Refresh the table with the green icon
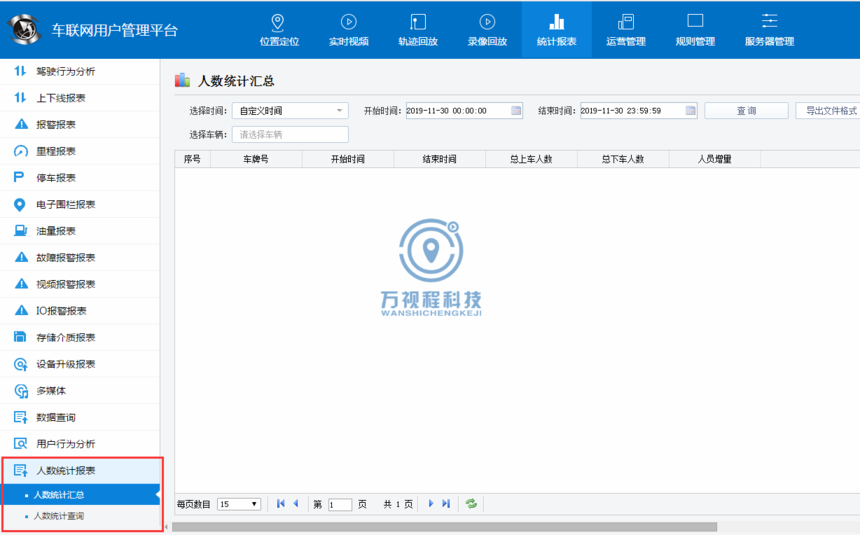This screenshot has height=535, width=860. point(471,503)
